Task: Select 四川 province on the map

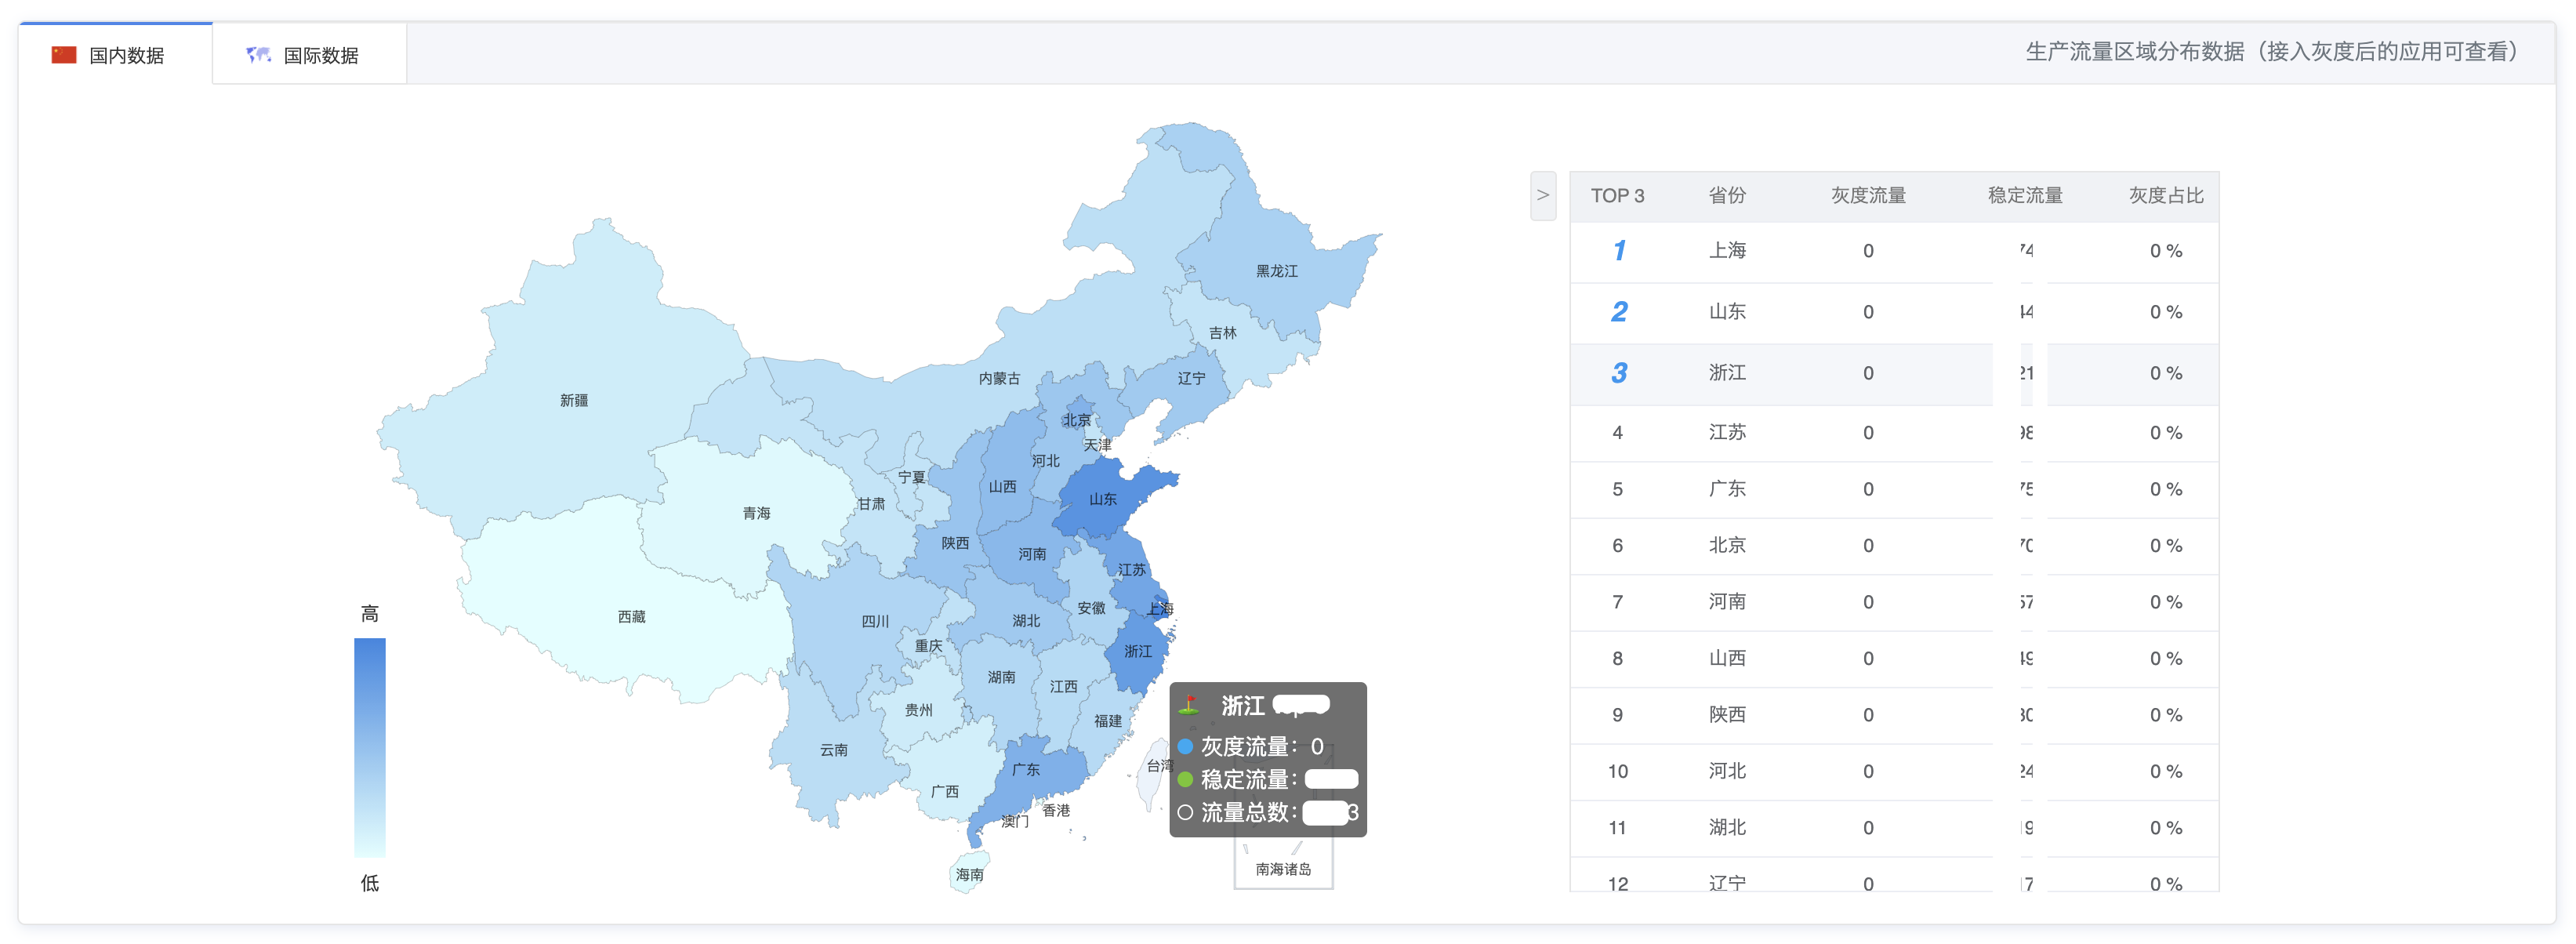Action: (875, 622)
